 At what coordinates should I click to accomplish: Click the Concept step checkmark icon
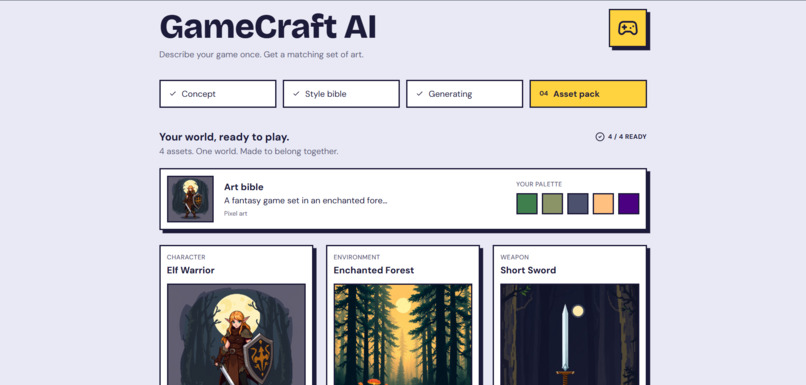[x=173, y=94]
